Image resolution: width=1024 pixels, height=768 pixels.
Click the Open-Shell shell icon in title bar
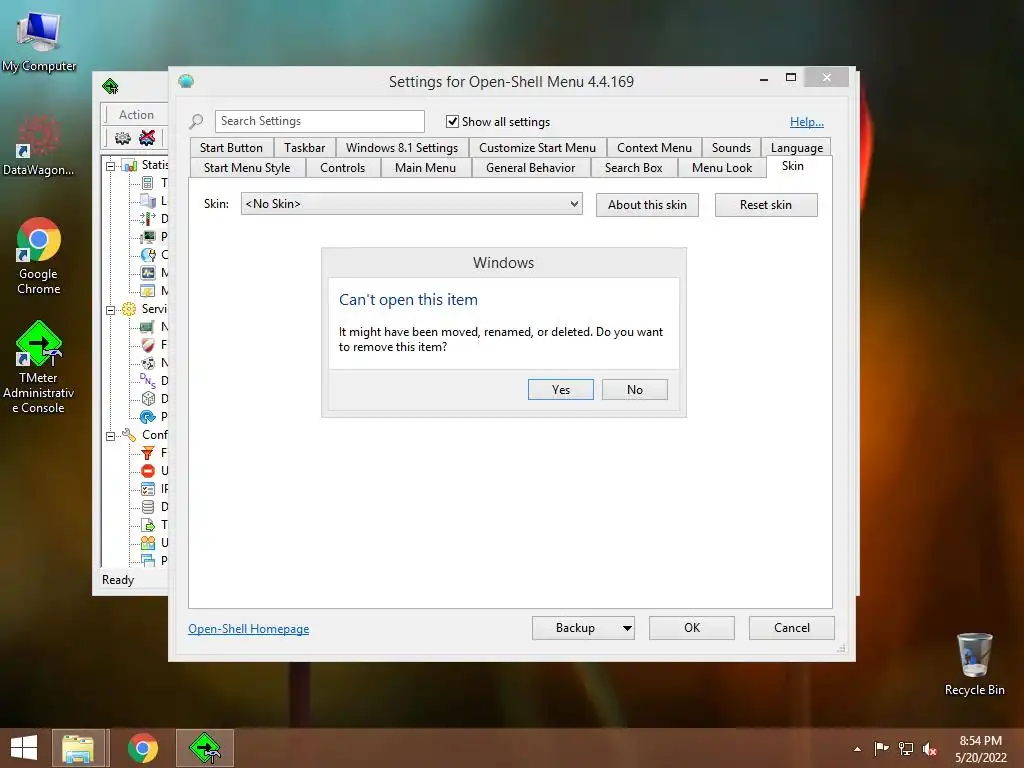tap(186, 82)
